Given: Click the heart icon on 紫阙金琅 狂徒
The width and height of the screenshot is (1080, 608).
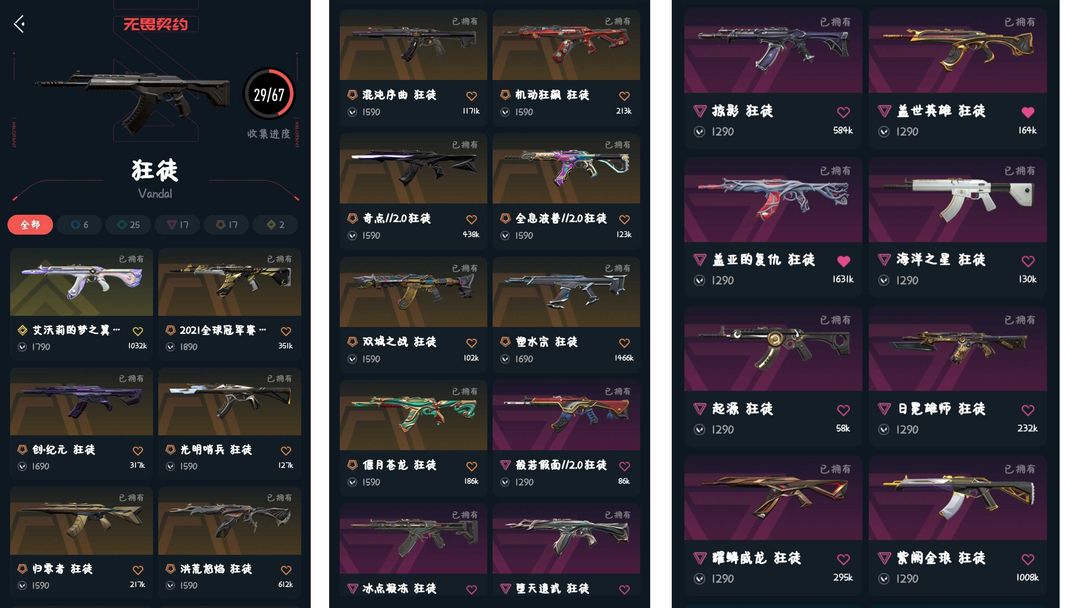Looking at the screenshot, I should coord(1028,559).
